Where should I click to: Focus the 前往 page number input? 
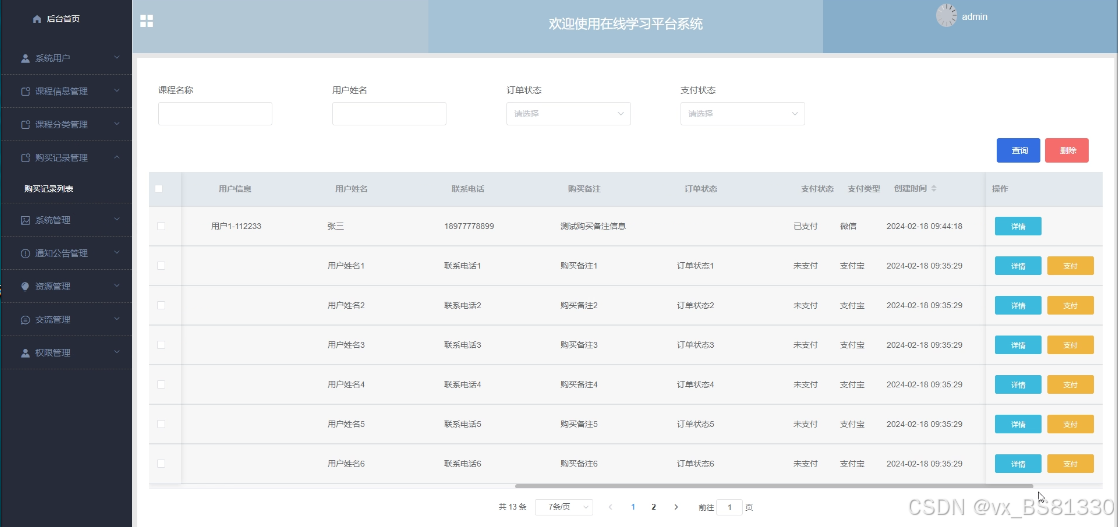tap(729, 507)
